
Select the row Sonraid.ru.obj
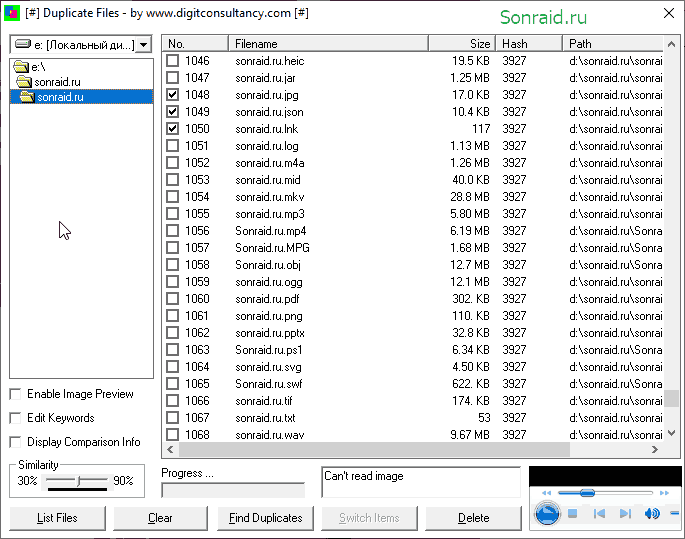pos(413,265)
